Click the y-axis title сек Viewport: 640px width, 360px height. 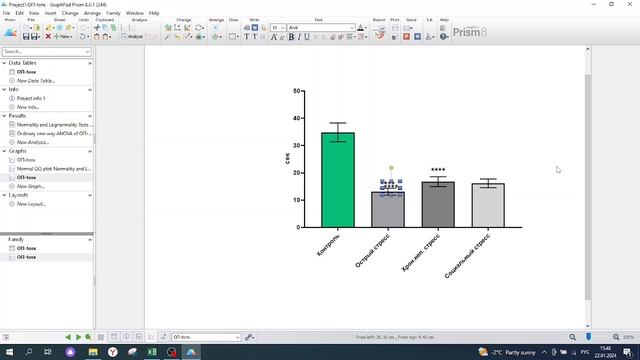[287, 158]
